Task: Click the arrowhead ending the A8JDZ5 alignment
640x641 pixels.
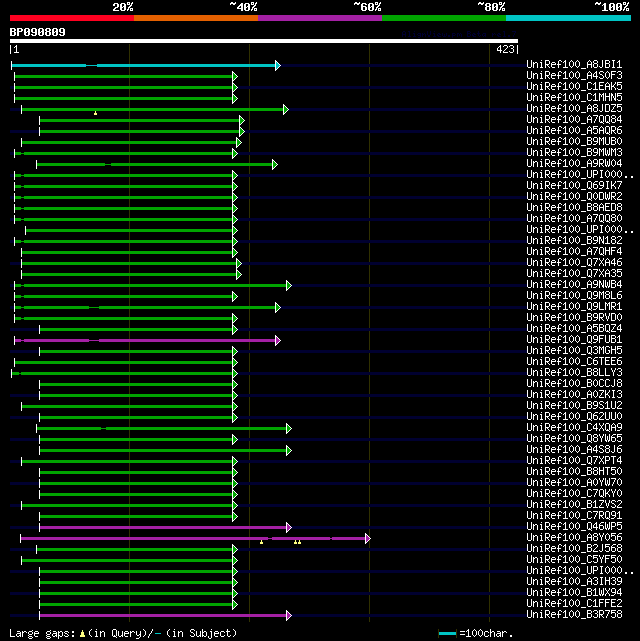Action: pos(286,110)
